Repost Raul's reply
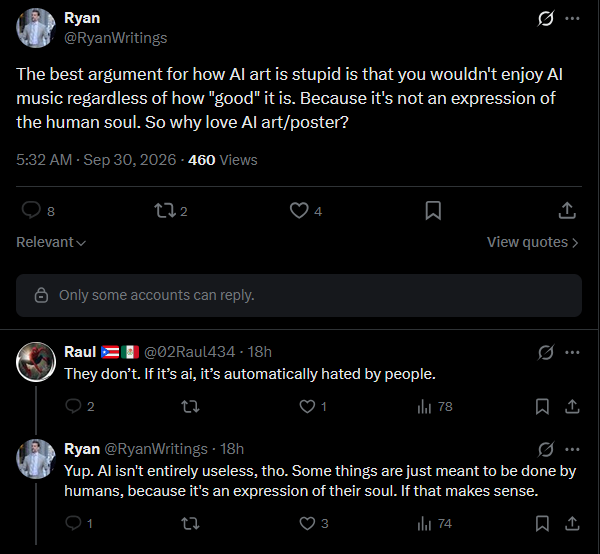Image resolution: width=600 pixels, height=554 pixels. 190,406
